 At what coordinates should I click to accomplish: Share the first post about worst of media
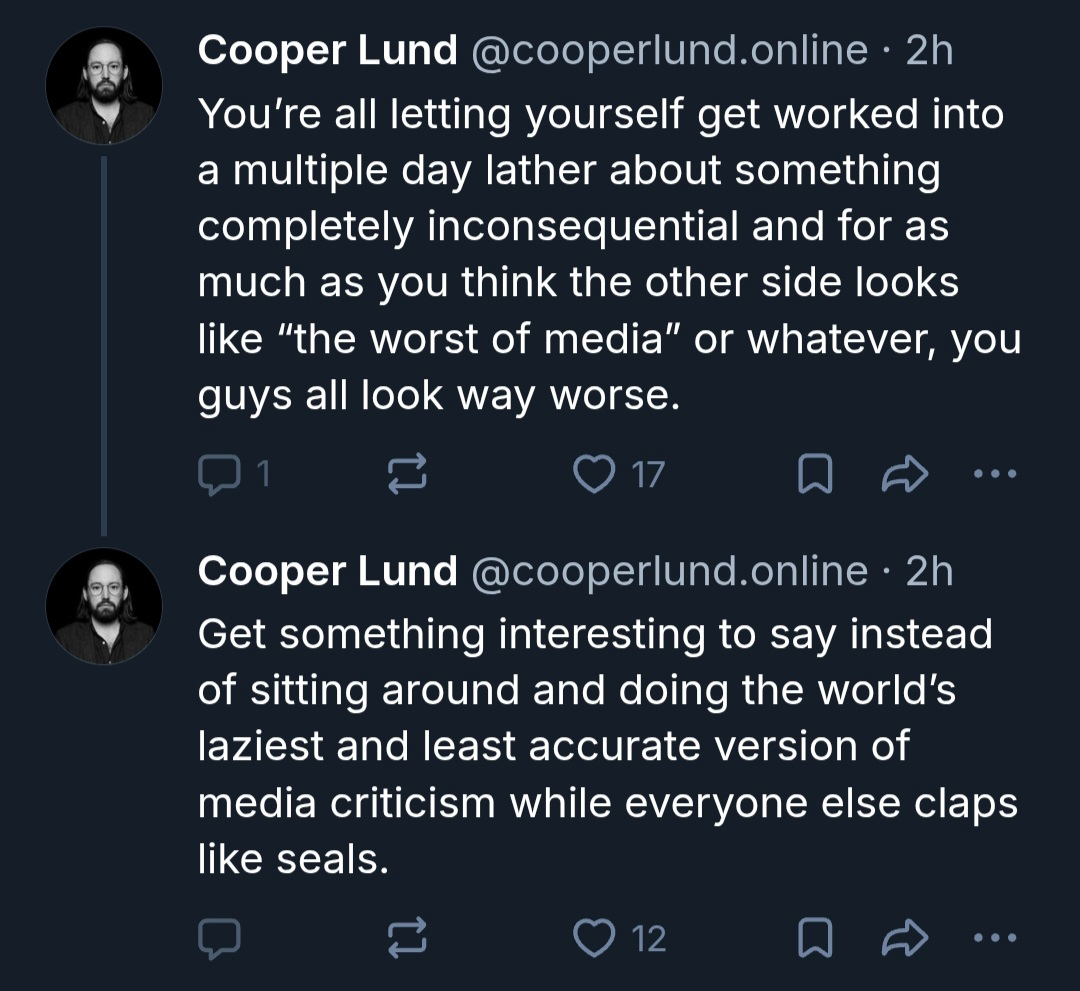pos(904,475)
